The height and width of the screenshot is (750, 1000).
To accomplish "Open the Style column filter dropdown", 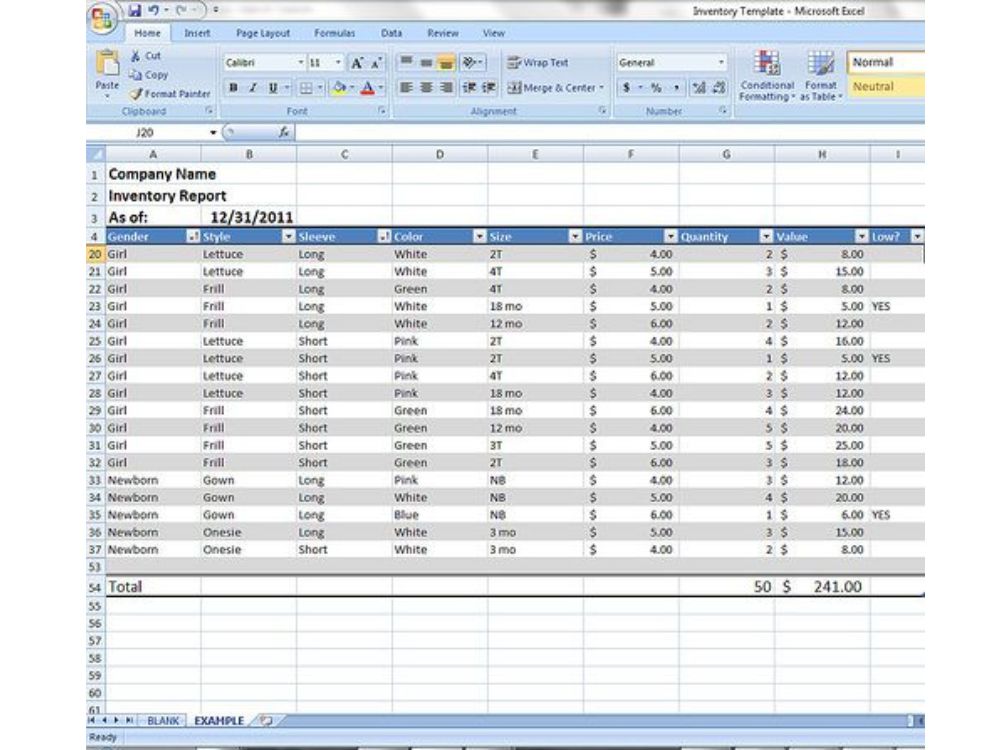I will pos(288,237).
